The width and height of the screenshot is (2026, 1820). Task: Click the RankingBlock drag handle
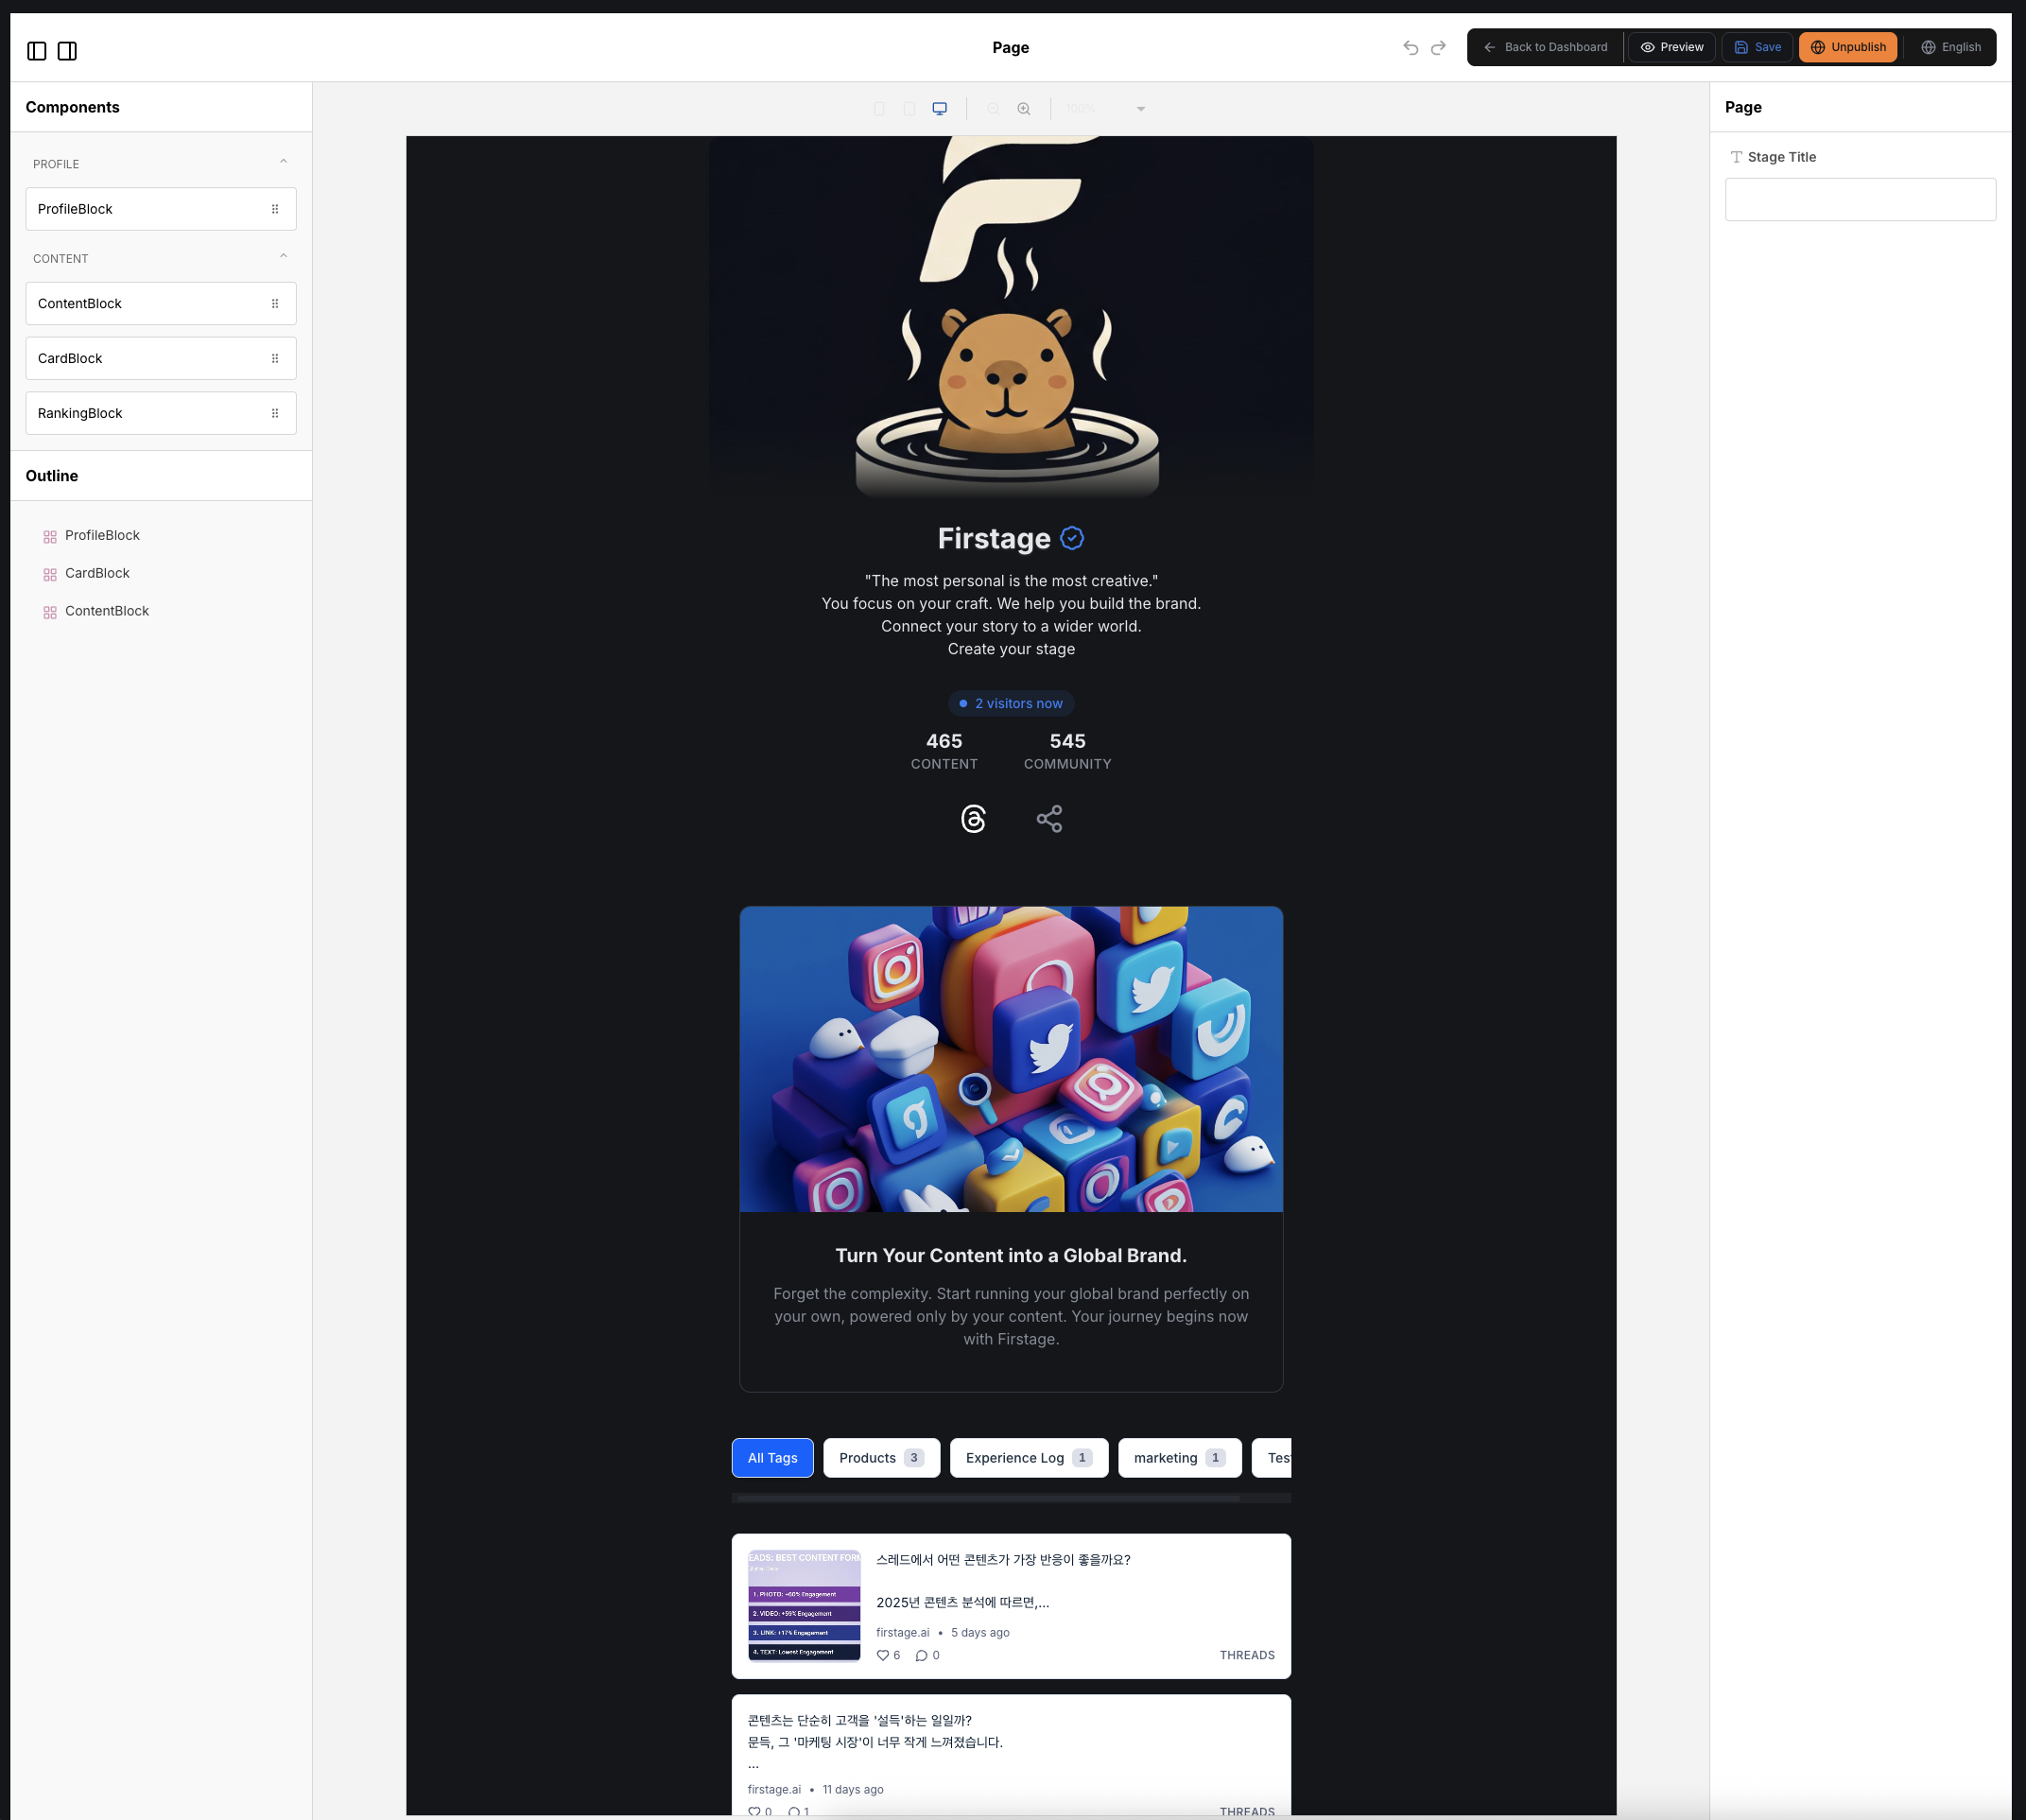pos(275,413)
